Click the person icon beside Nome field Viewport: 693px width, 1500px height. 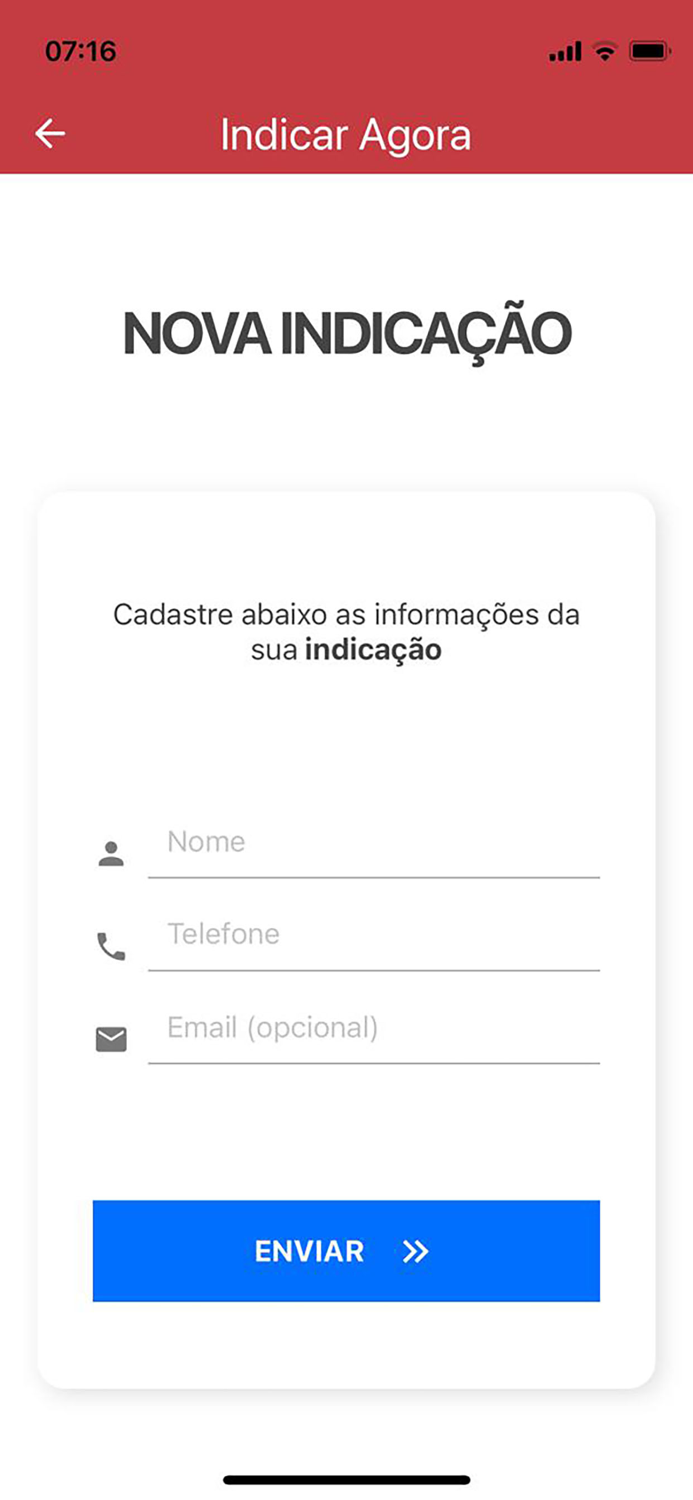pyautogui.click(x=111, y=852)
